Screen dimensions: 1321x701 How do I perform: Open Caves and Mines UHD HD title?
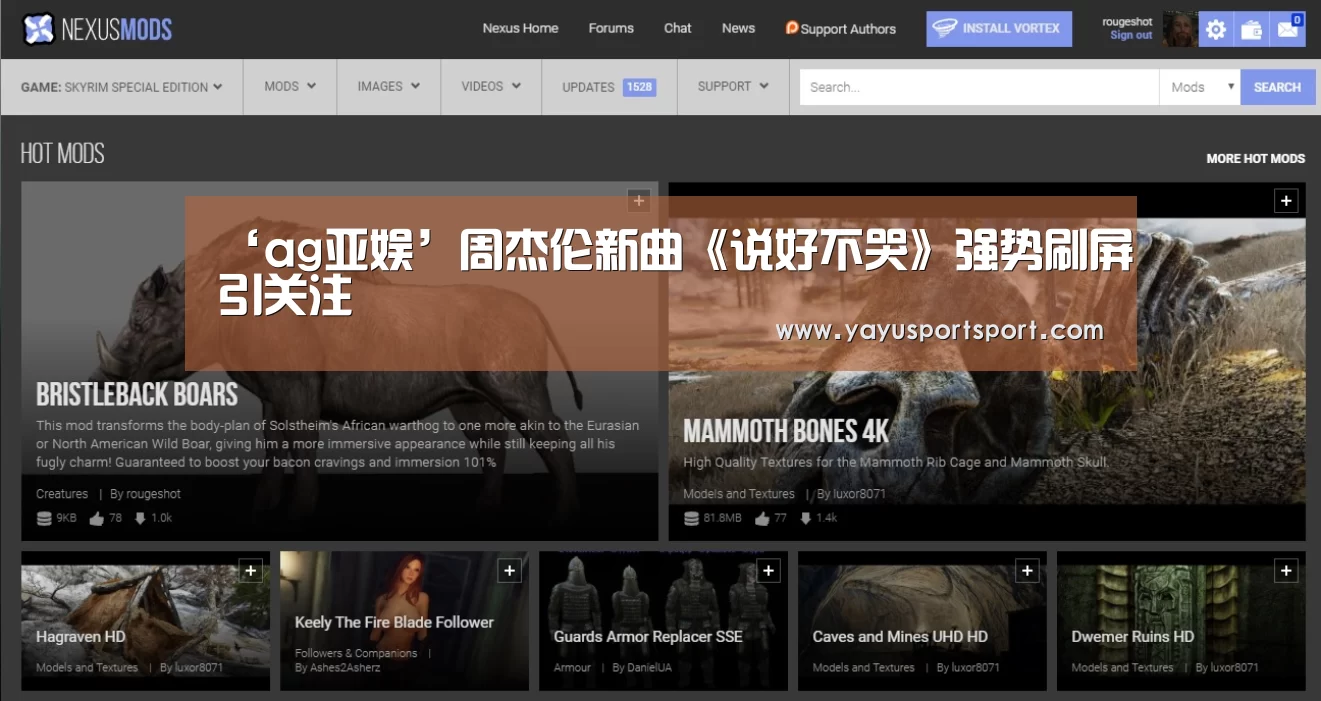click(x=900, y=637)
